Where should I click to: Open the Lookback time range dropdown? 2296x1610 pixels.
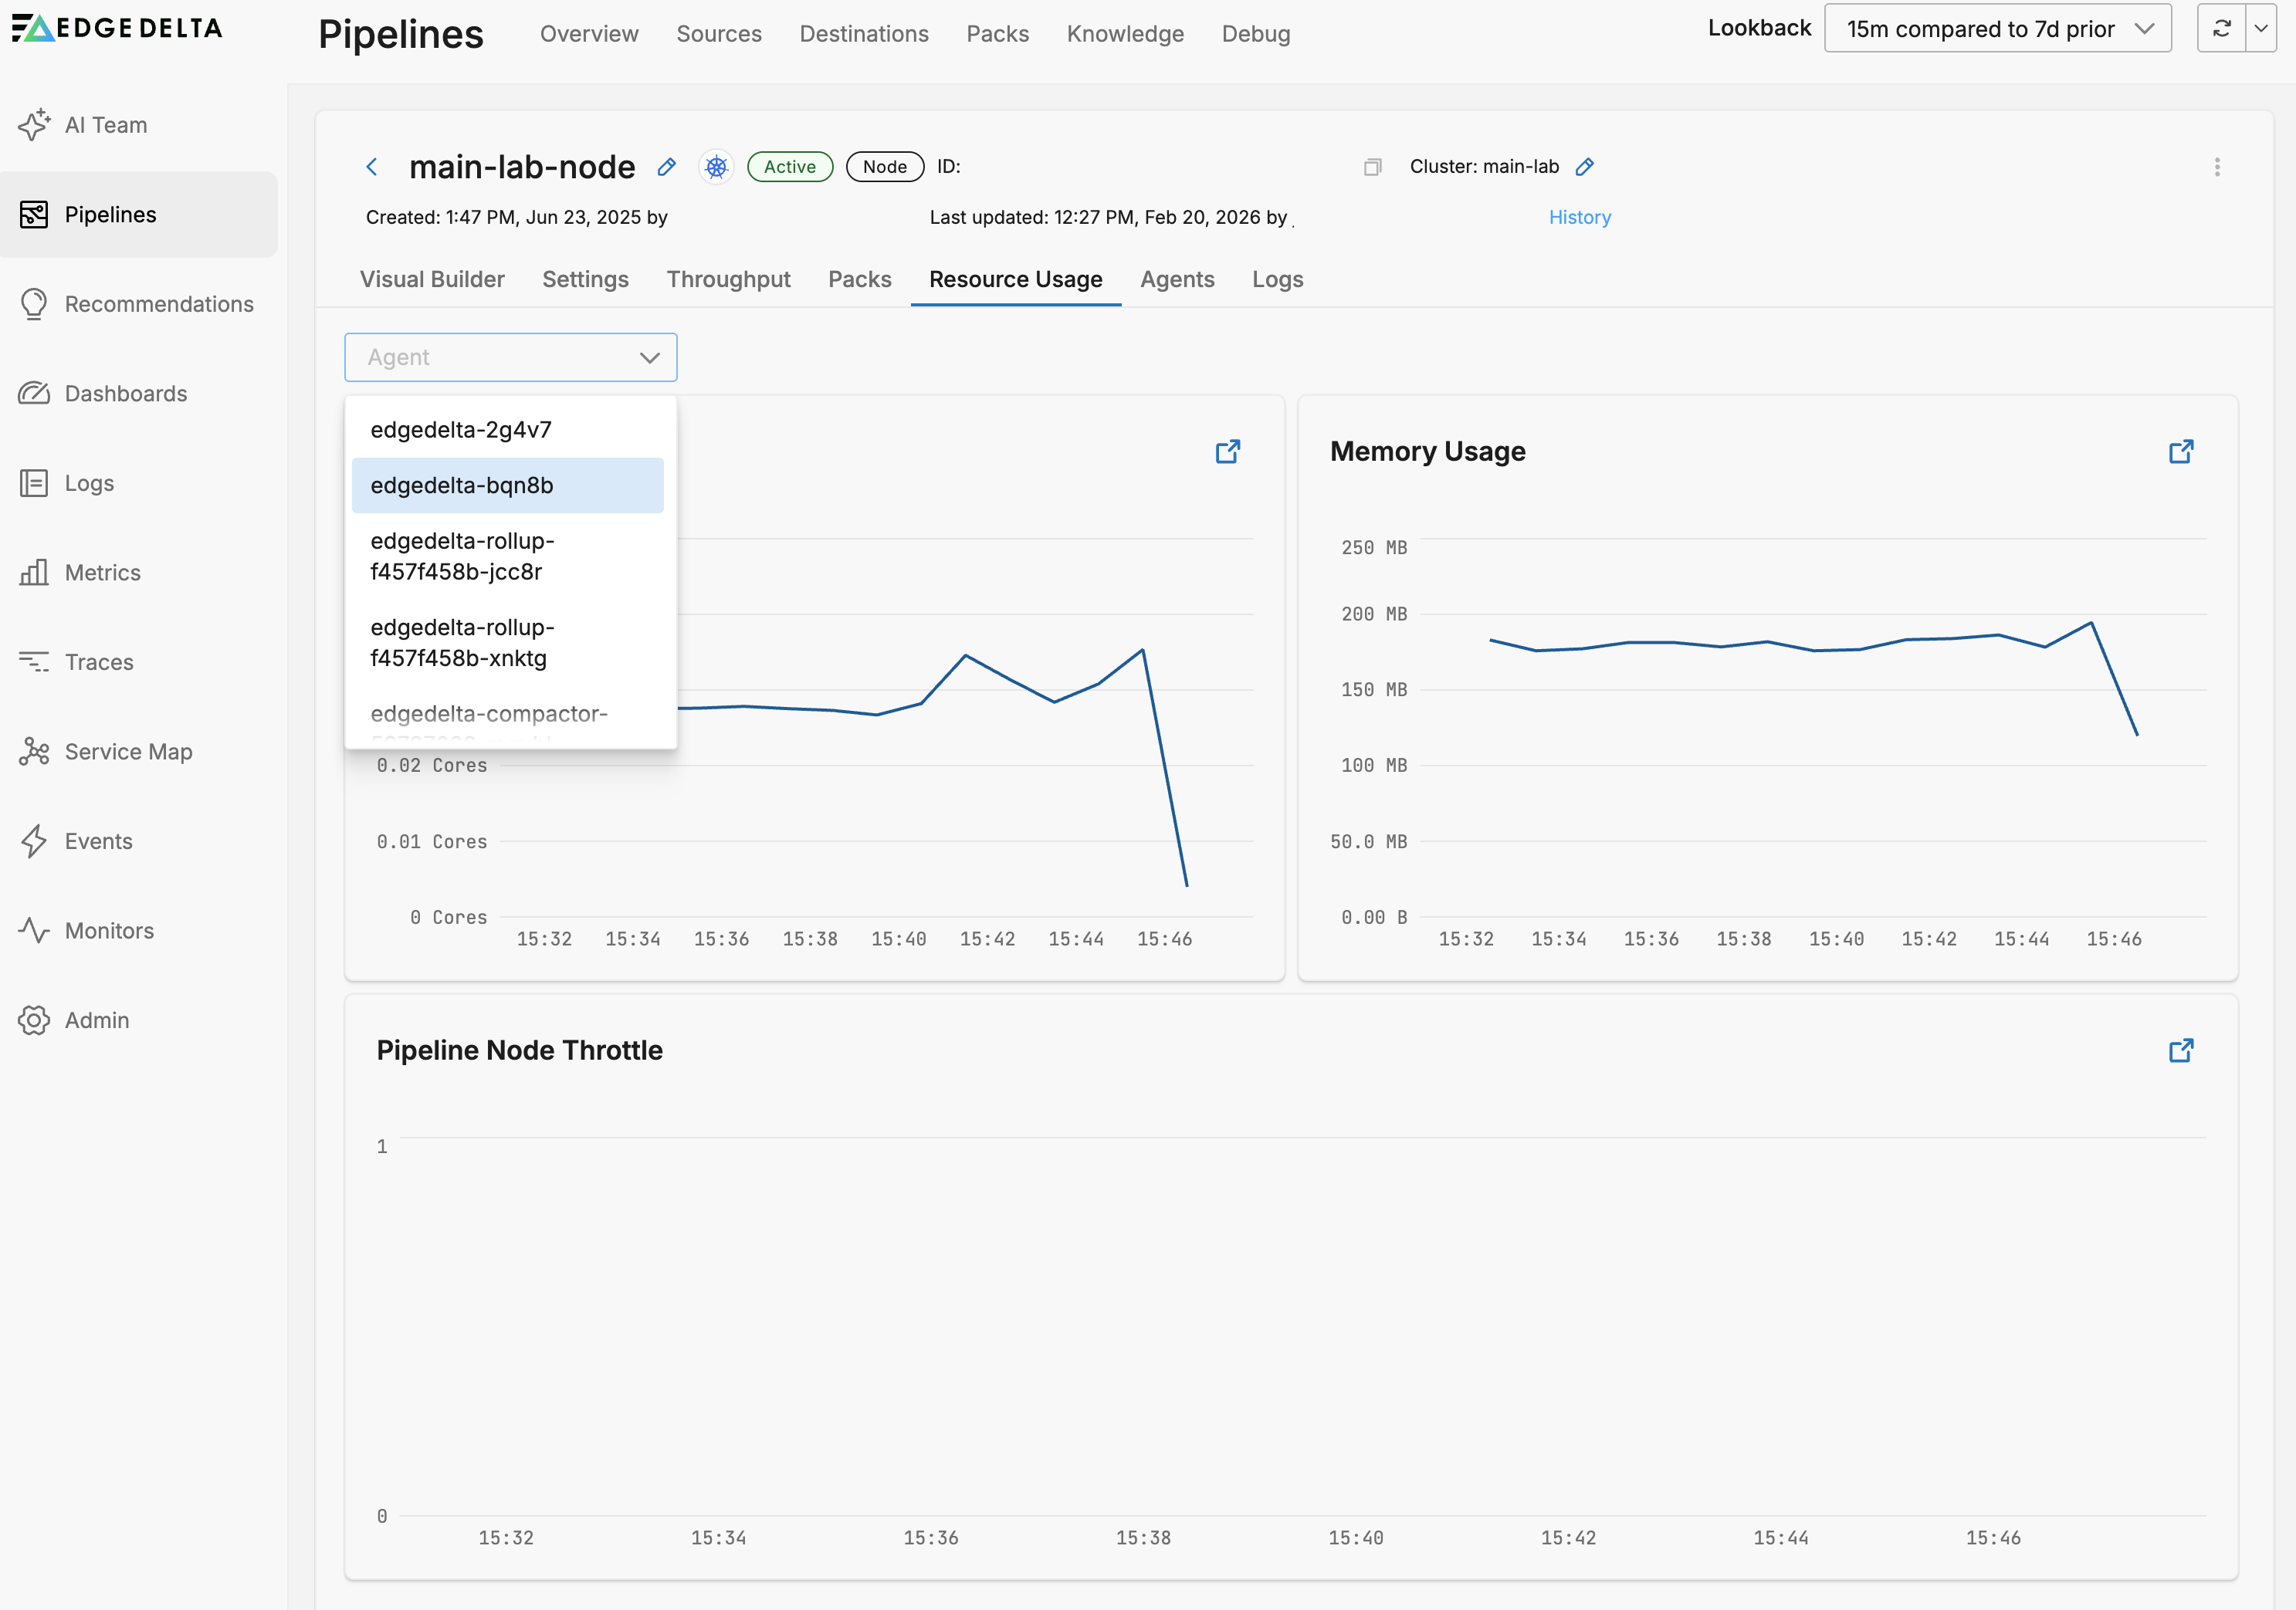pyautogui.click(x=1997, y=29)
